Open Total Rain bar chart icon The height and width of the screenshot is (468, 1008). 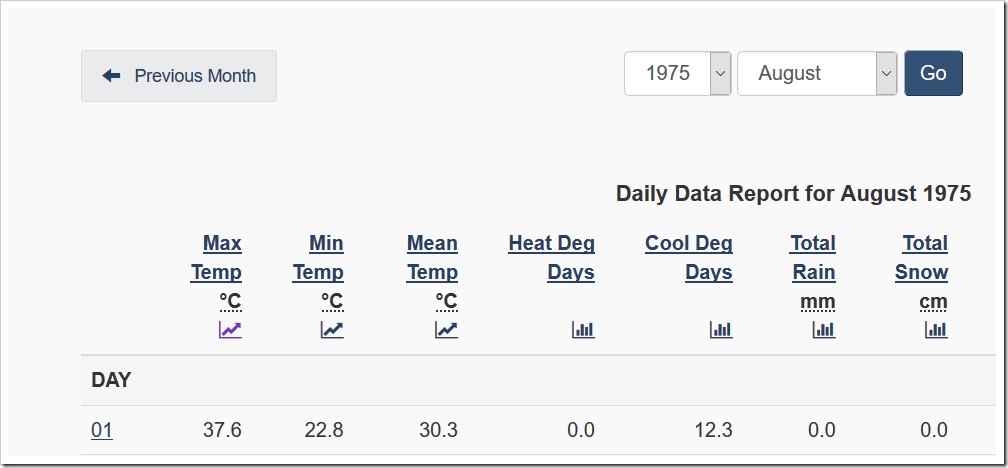tap(824, 330)
